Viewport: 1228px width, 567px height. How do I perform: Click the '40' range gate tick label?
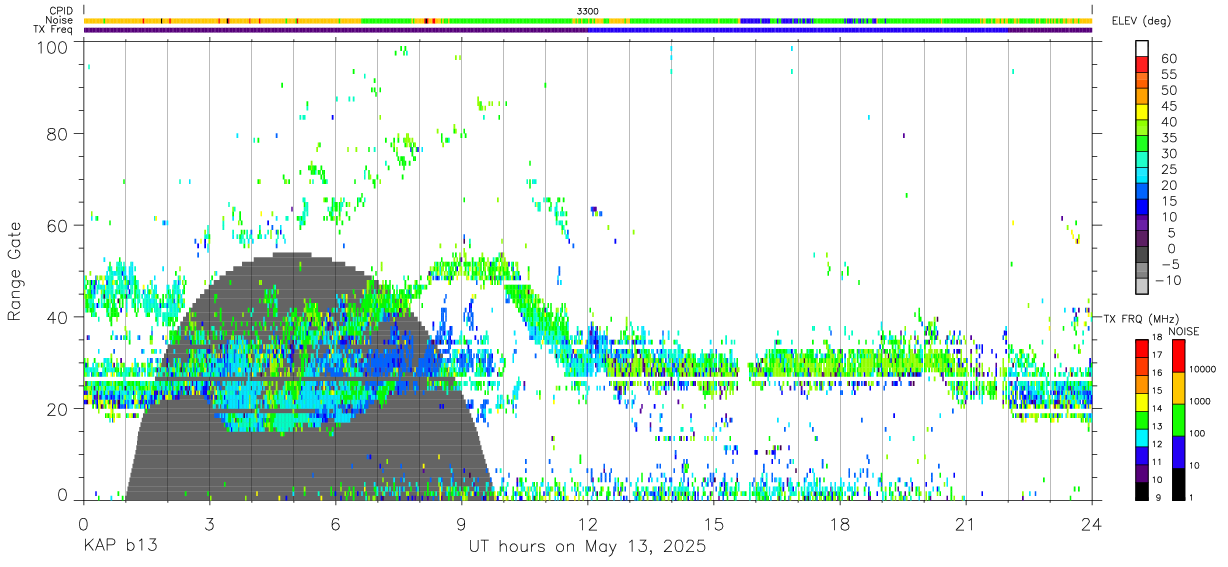coord(58,317)
